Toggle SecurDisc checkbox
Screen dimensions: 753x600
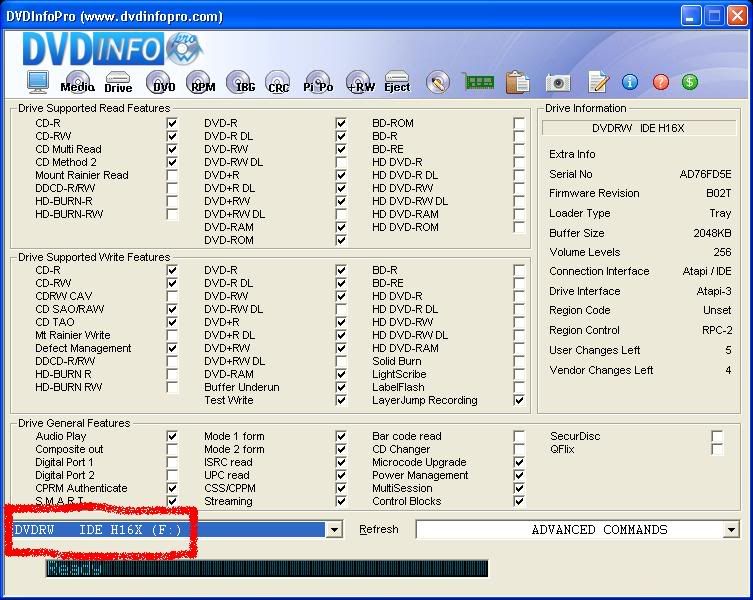tap(717, 436)
